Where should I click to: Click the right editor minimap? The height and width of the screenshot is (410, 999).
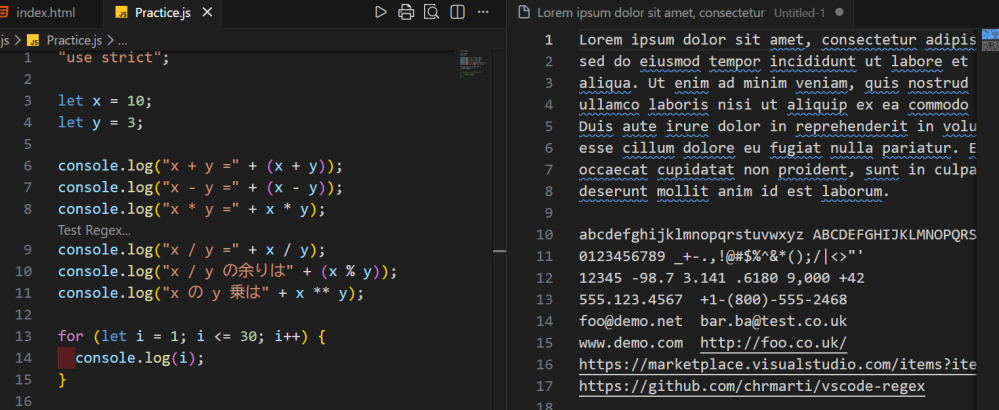pos(989,39)
